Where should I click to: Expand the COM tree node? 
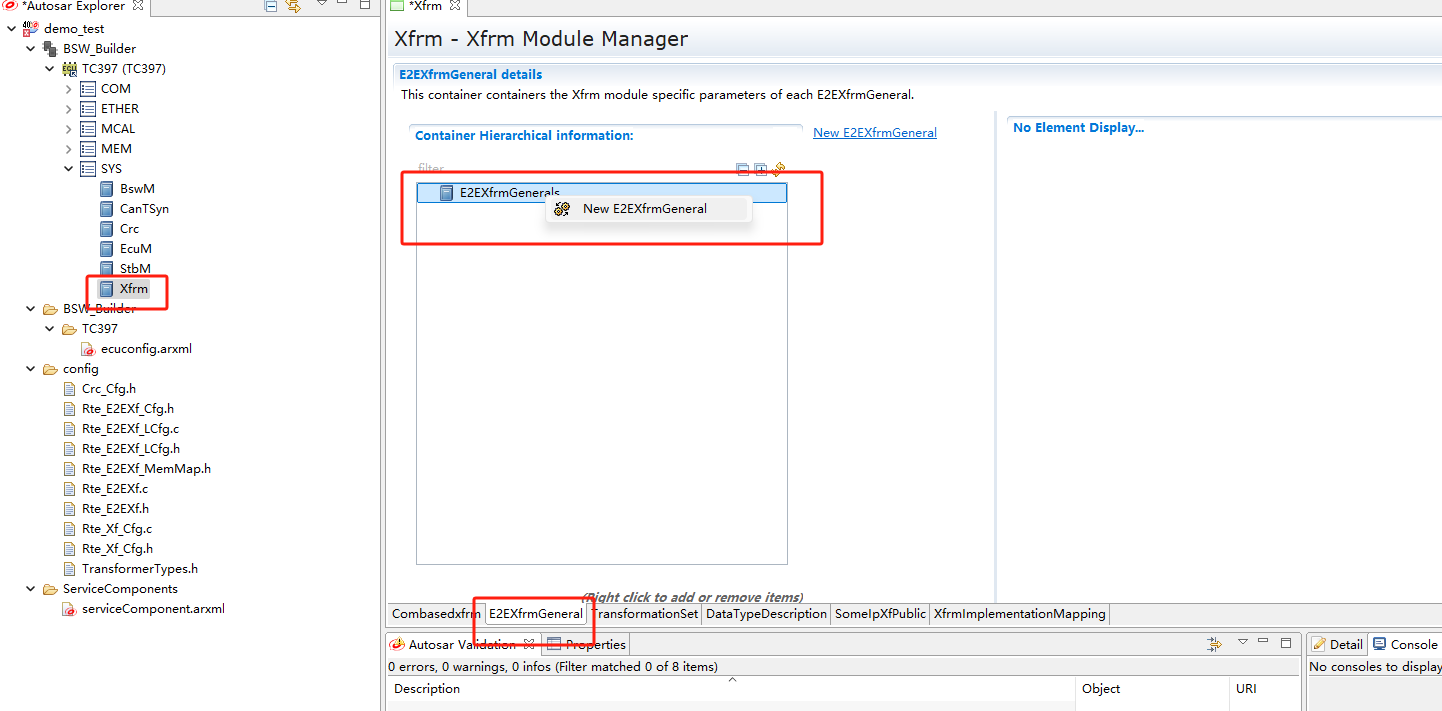pyautogui.click(x=68, y=89)
